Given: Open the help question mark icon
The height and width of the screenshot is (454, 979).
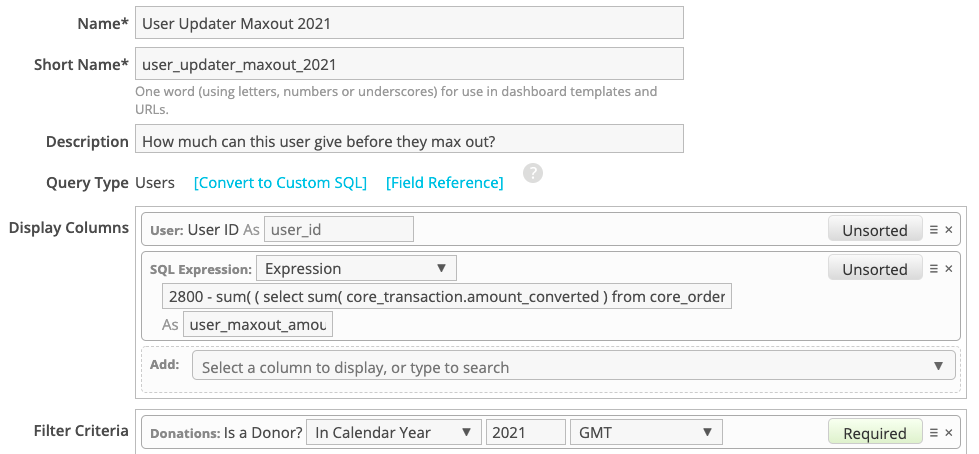Looking at the screenshot, I should (x=533, y=173).
